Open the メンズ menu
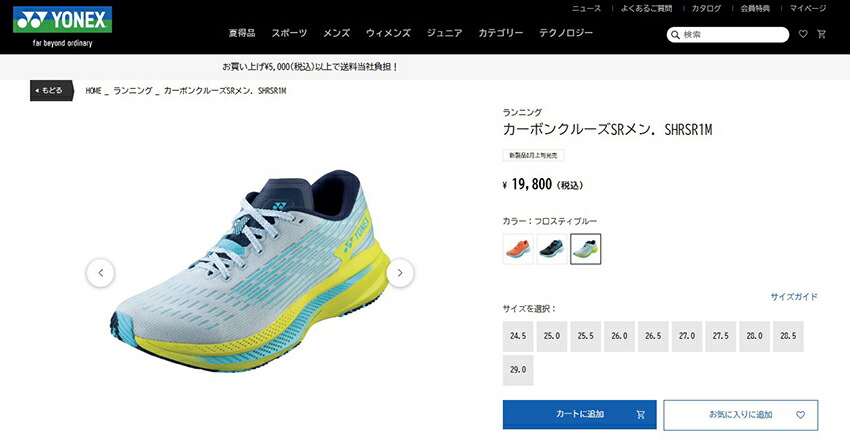 click(x=336, y=33)
